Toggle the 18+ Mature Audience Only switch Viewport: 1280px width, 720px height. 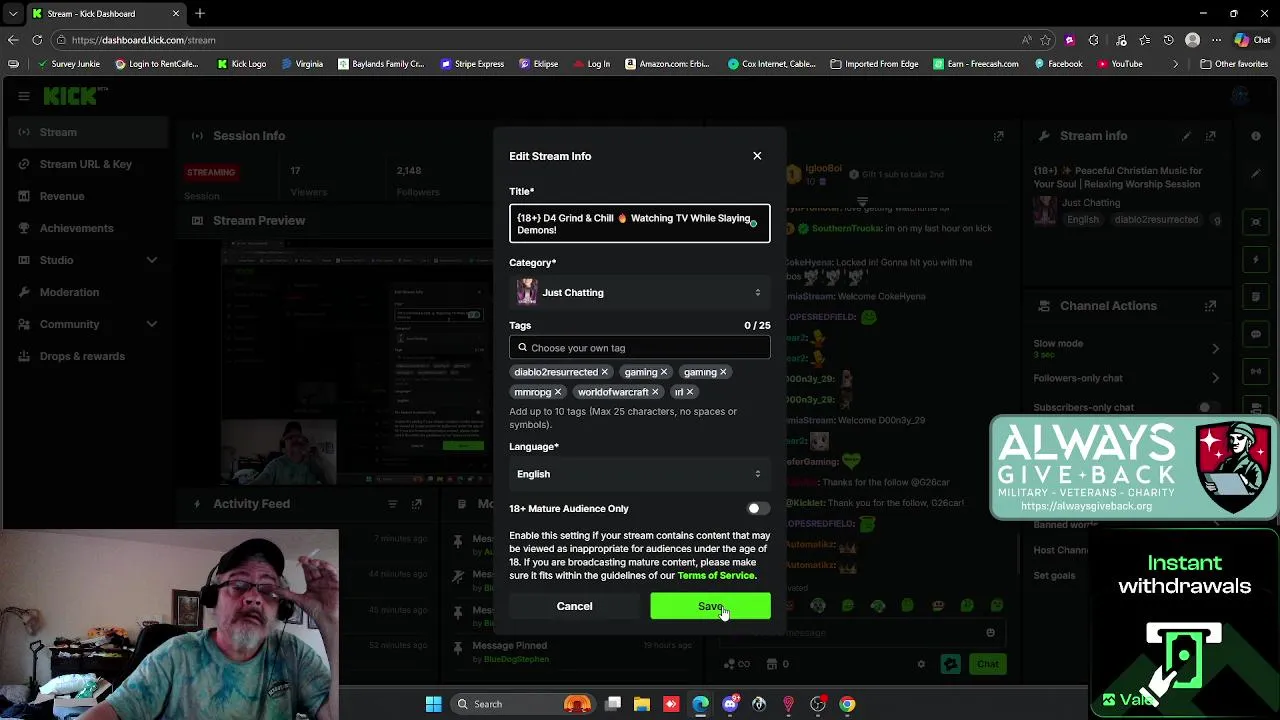[x=759, y=509]
